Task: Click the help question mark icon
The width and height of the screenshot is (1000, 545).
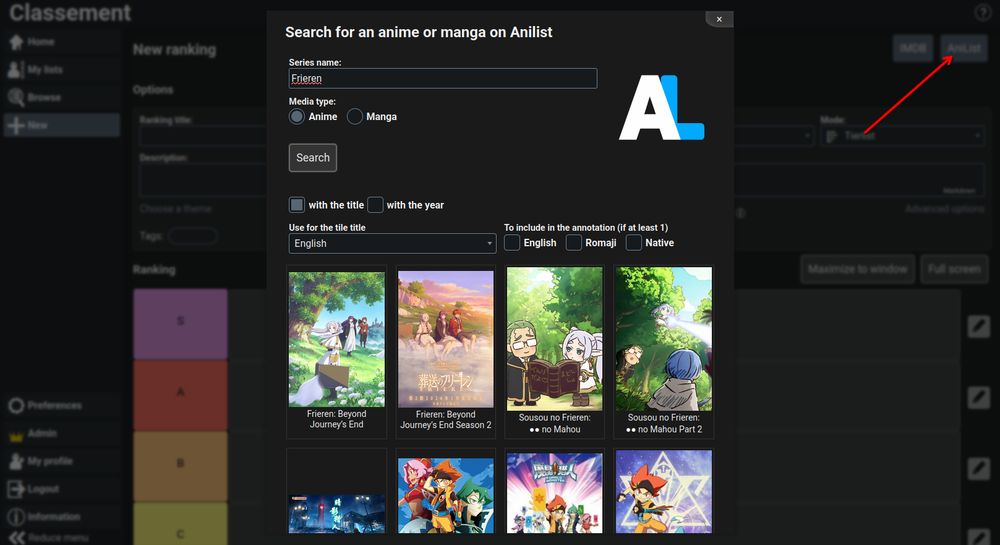Action: click(x=983, y=12)
